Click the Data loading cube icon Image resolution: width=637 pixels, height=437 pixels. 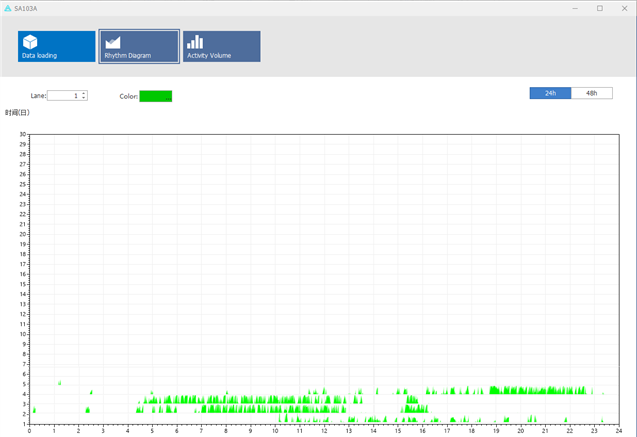30,41
